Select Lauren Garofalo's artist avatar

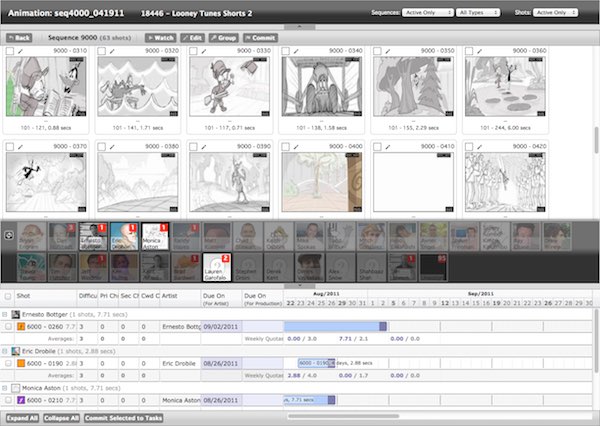(x=215, y=266)
